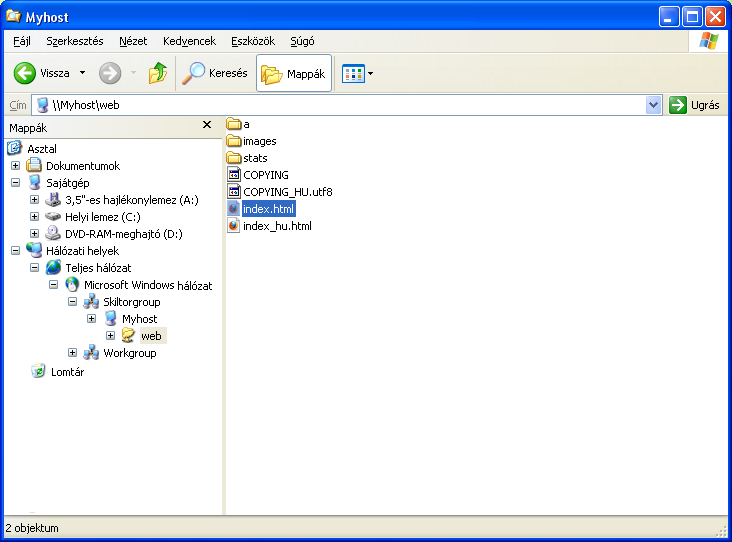732x542 pixels.
Task: Click the computer icon in address bar
Action: (x=42, y=105)
